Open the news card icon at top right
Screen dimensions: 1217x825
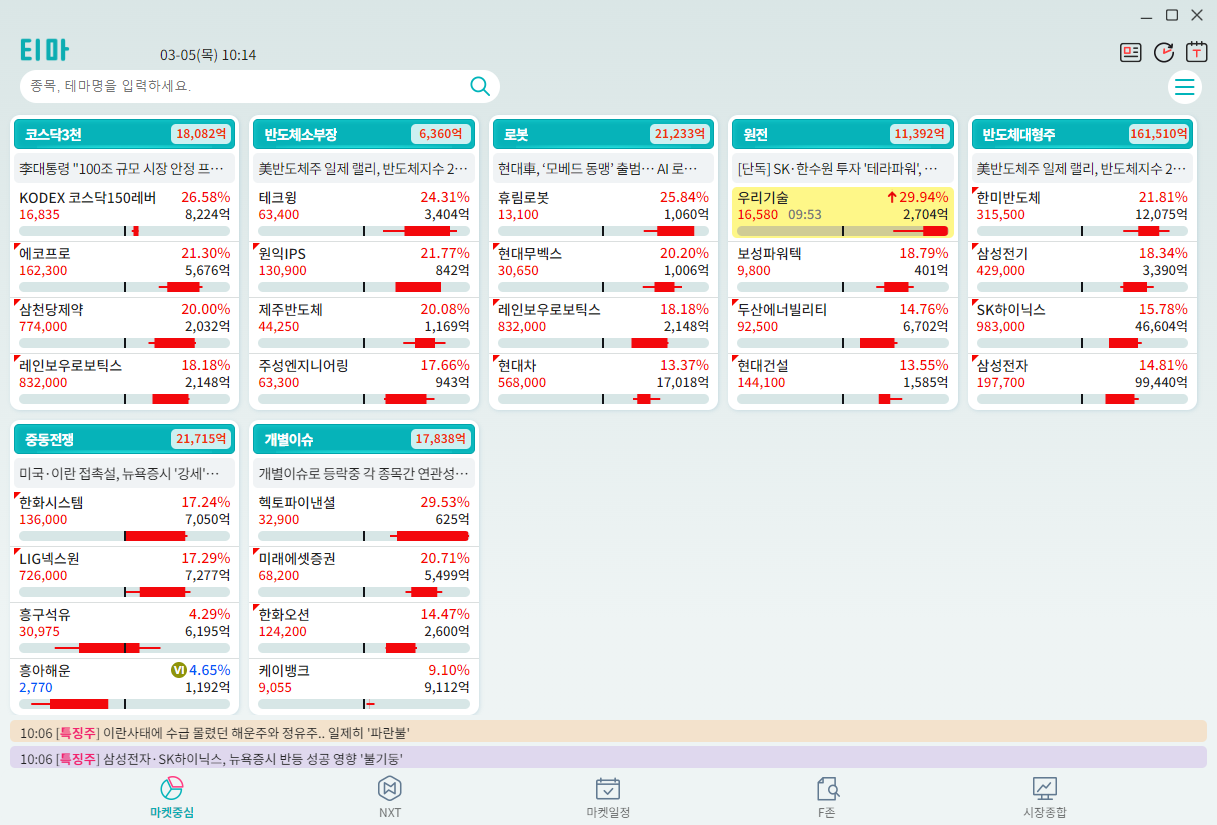click(1131, 53)
